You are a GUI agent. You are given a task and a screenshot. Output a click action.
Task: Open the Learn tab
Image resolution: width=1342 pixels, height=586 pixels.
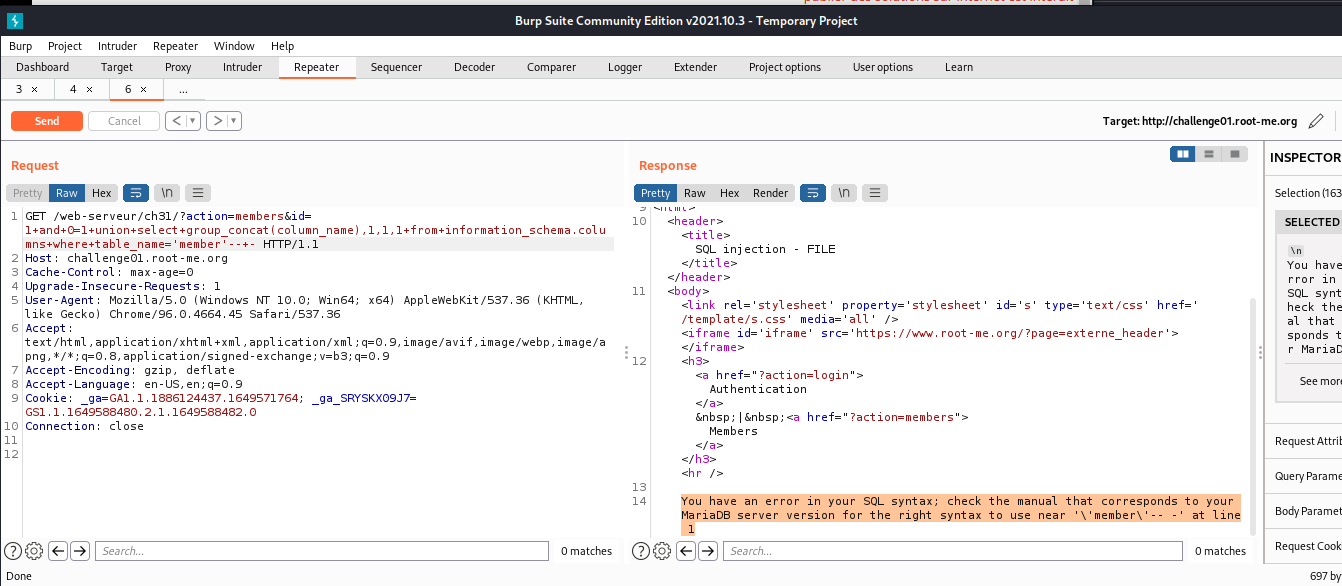[x=959, y=67]
